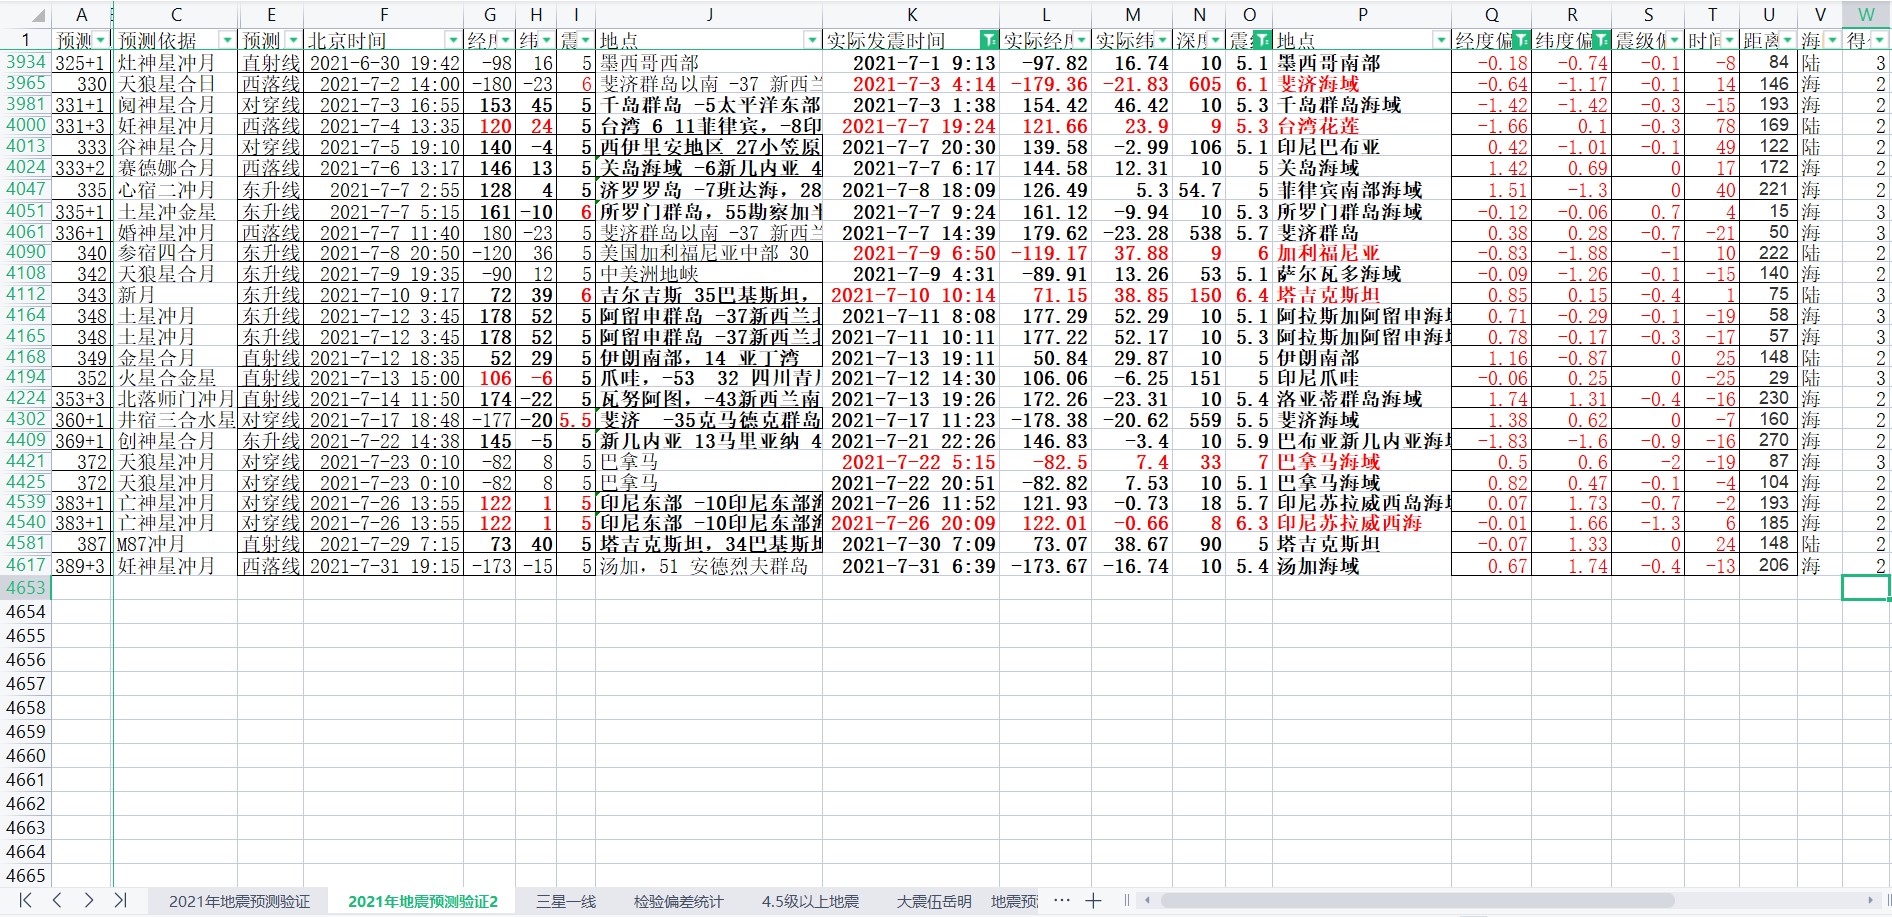Add a new sheet with plus icon
1892x917 pixels.
pos(1093,901)
